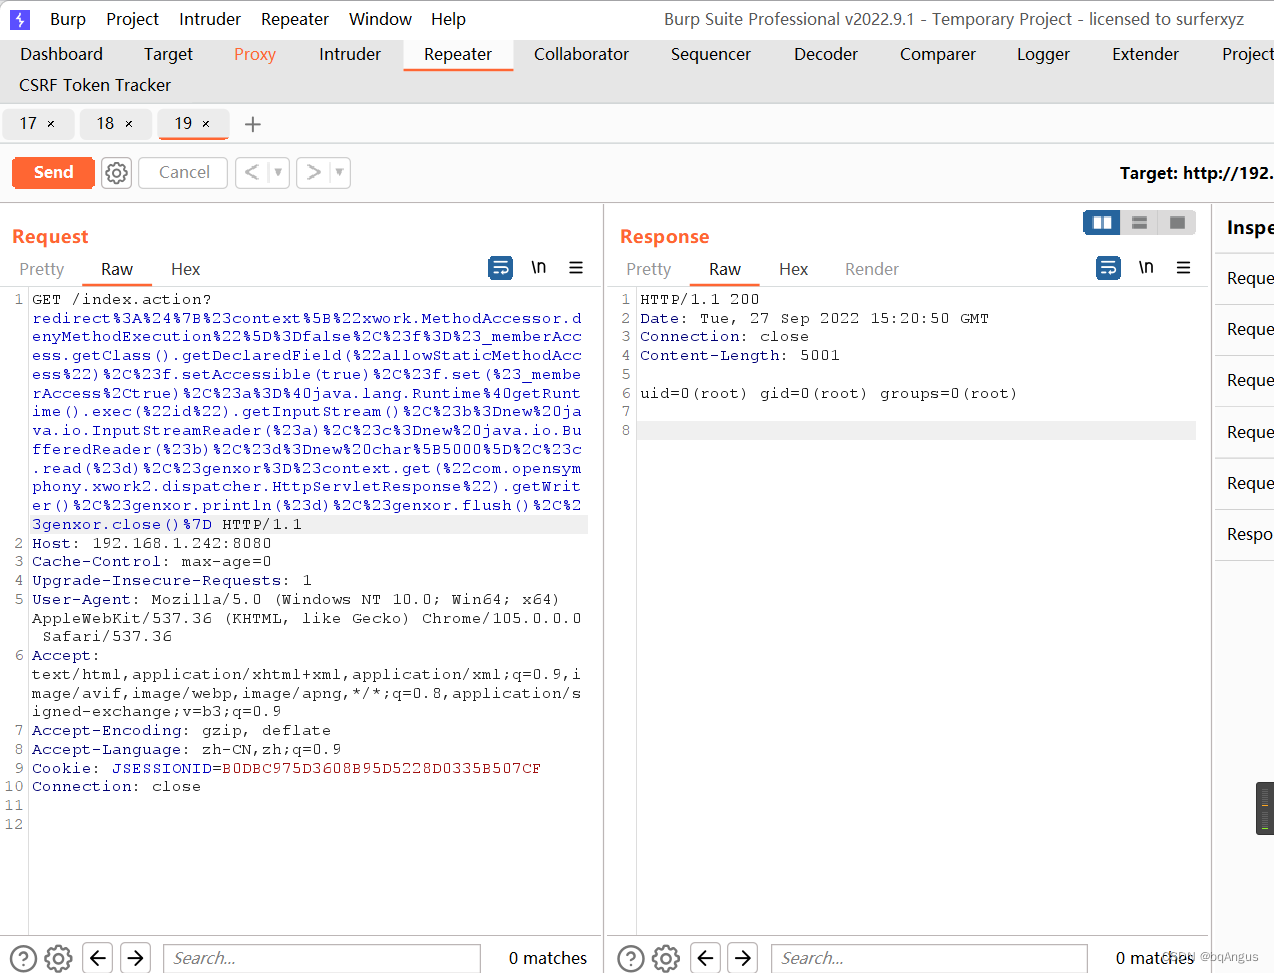Switch to the Comparer tab
The width and height of the screenshot is (1274, 973).
pyautogui.click(x=938, y=54)
